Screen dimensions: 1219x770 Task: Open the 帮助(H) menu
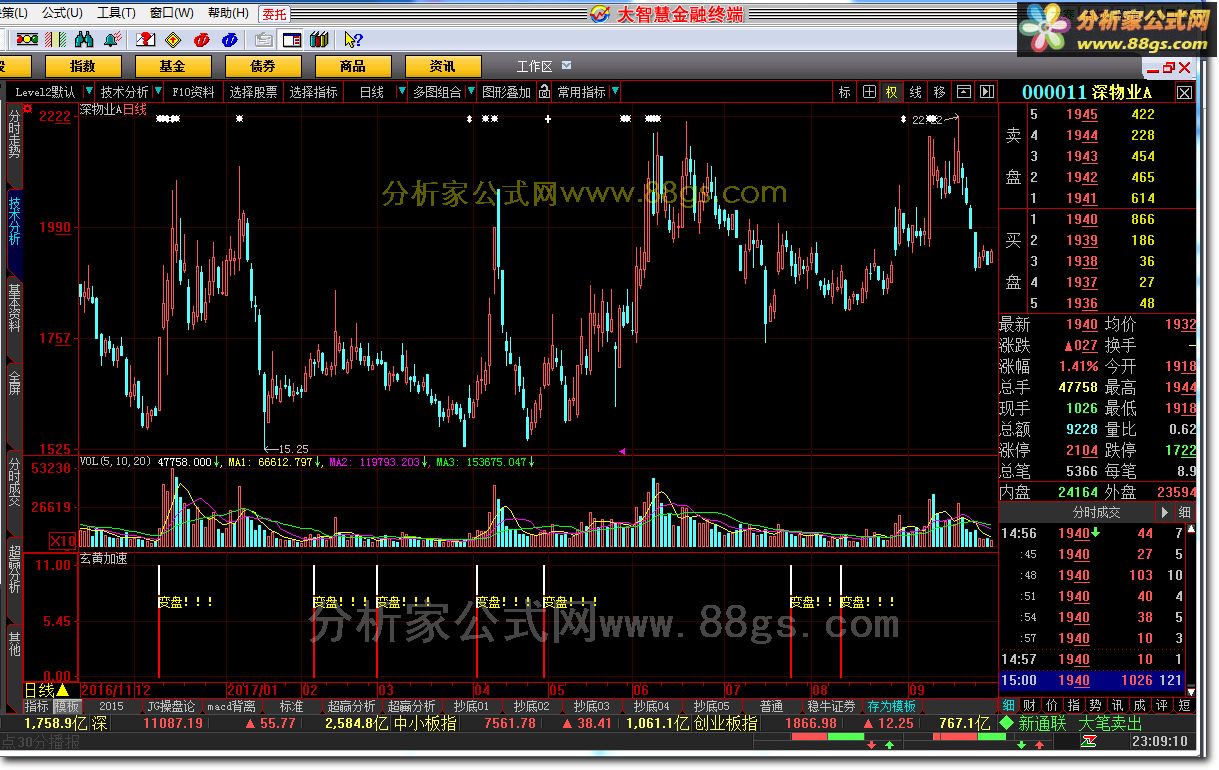tap(228, 13)
